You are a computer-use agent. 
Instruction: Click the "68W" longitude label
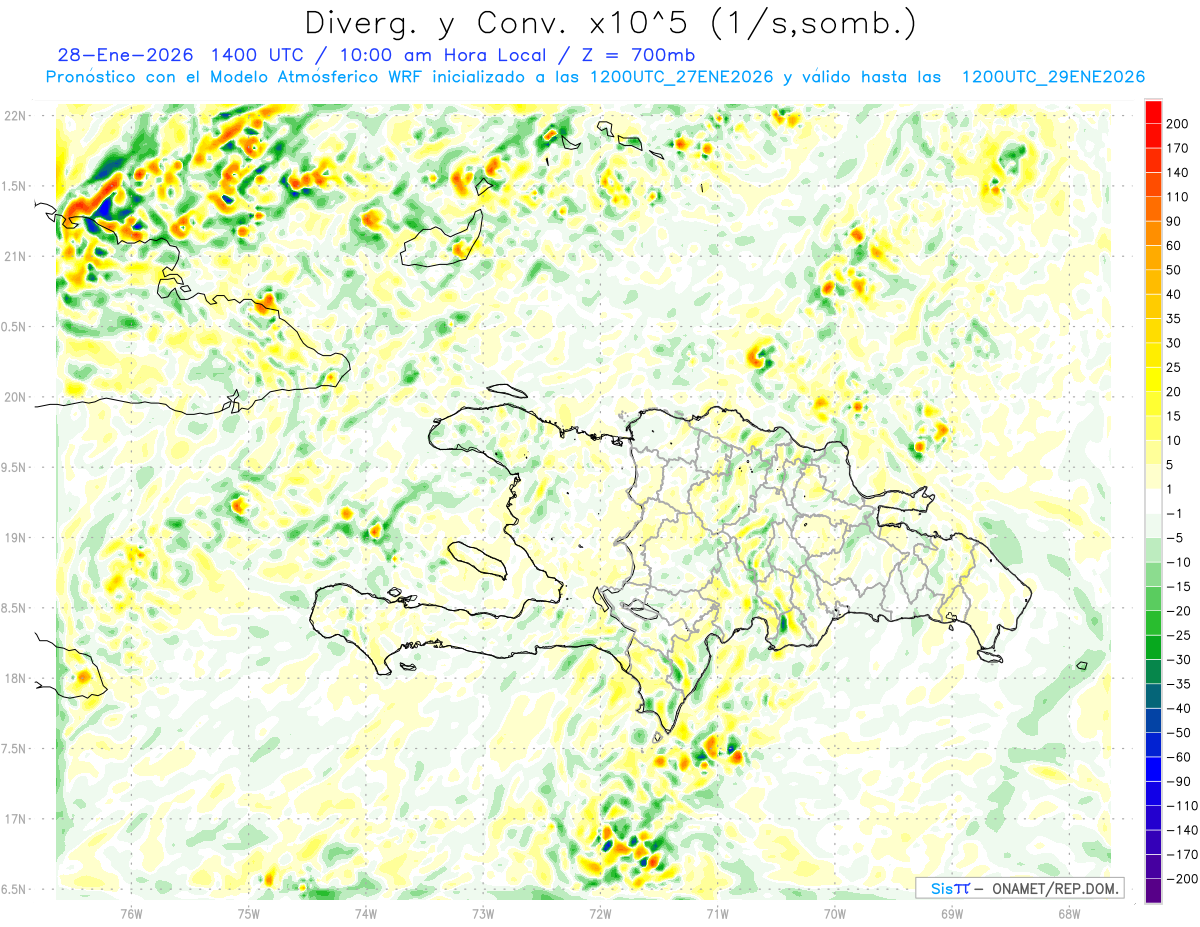[x=1069, y=913]
